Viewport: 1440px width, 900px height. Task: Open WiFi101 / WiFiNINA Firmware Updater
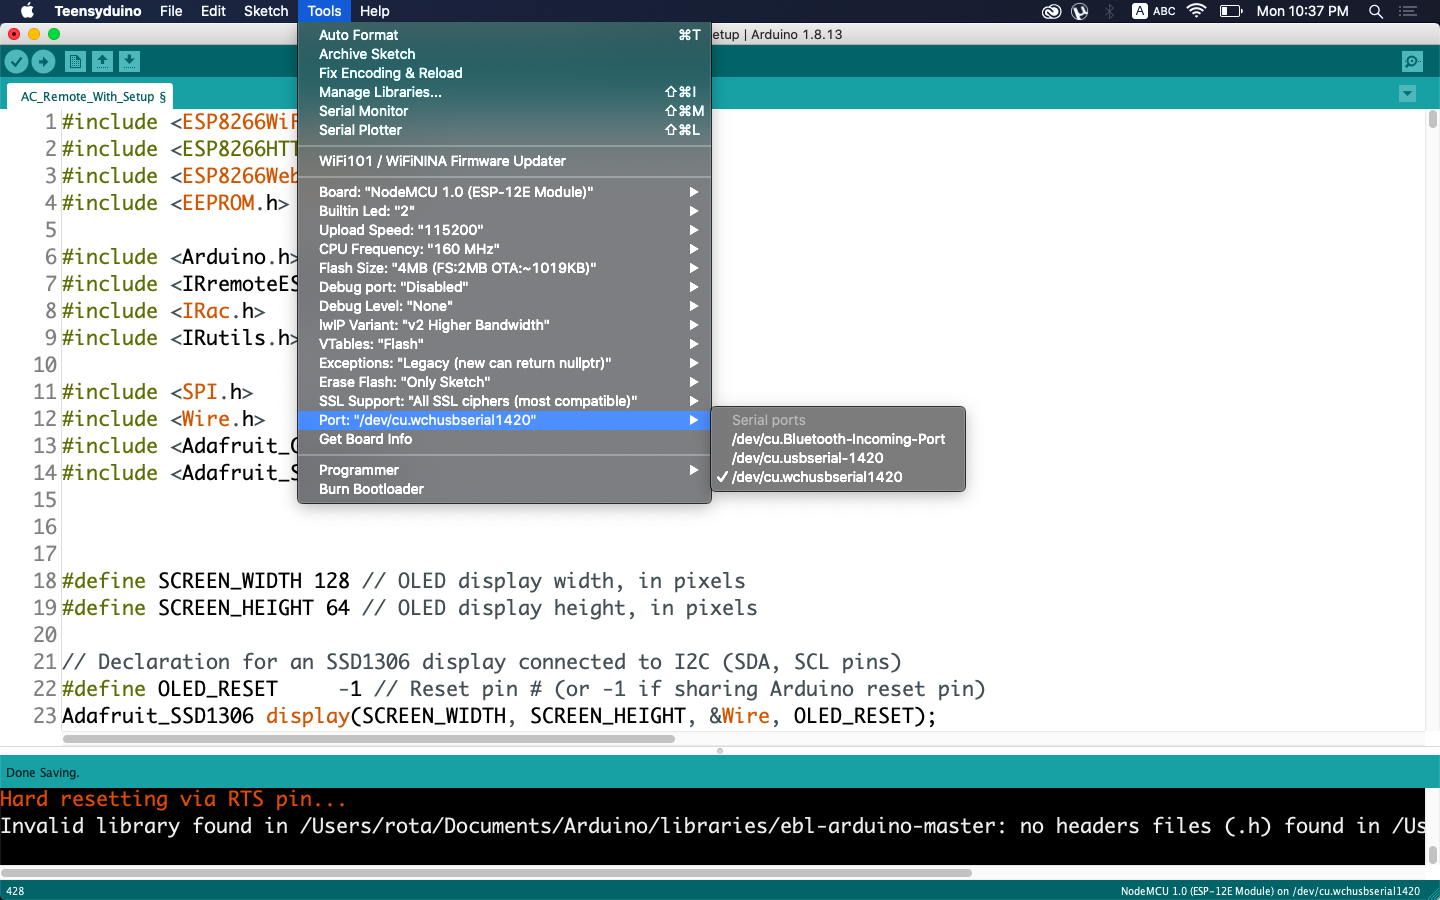[x=504, y=161]
